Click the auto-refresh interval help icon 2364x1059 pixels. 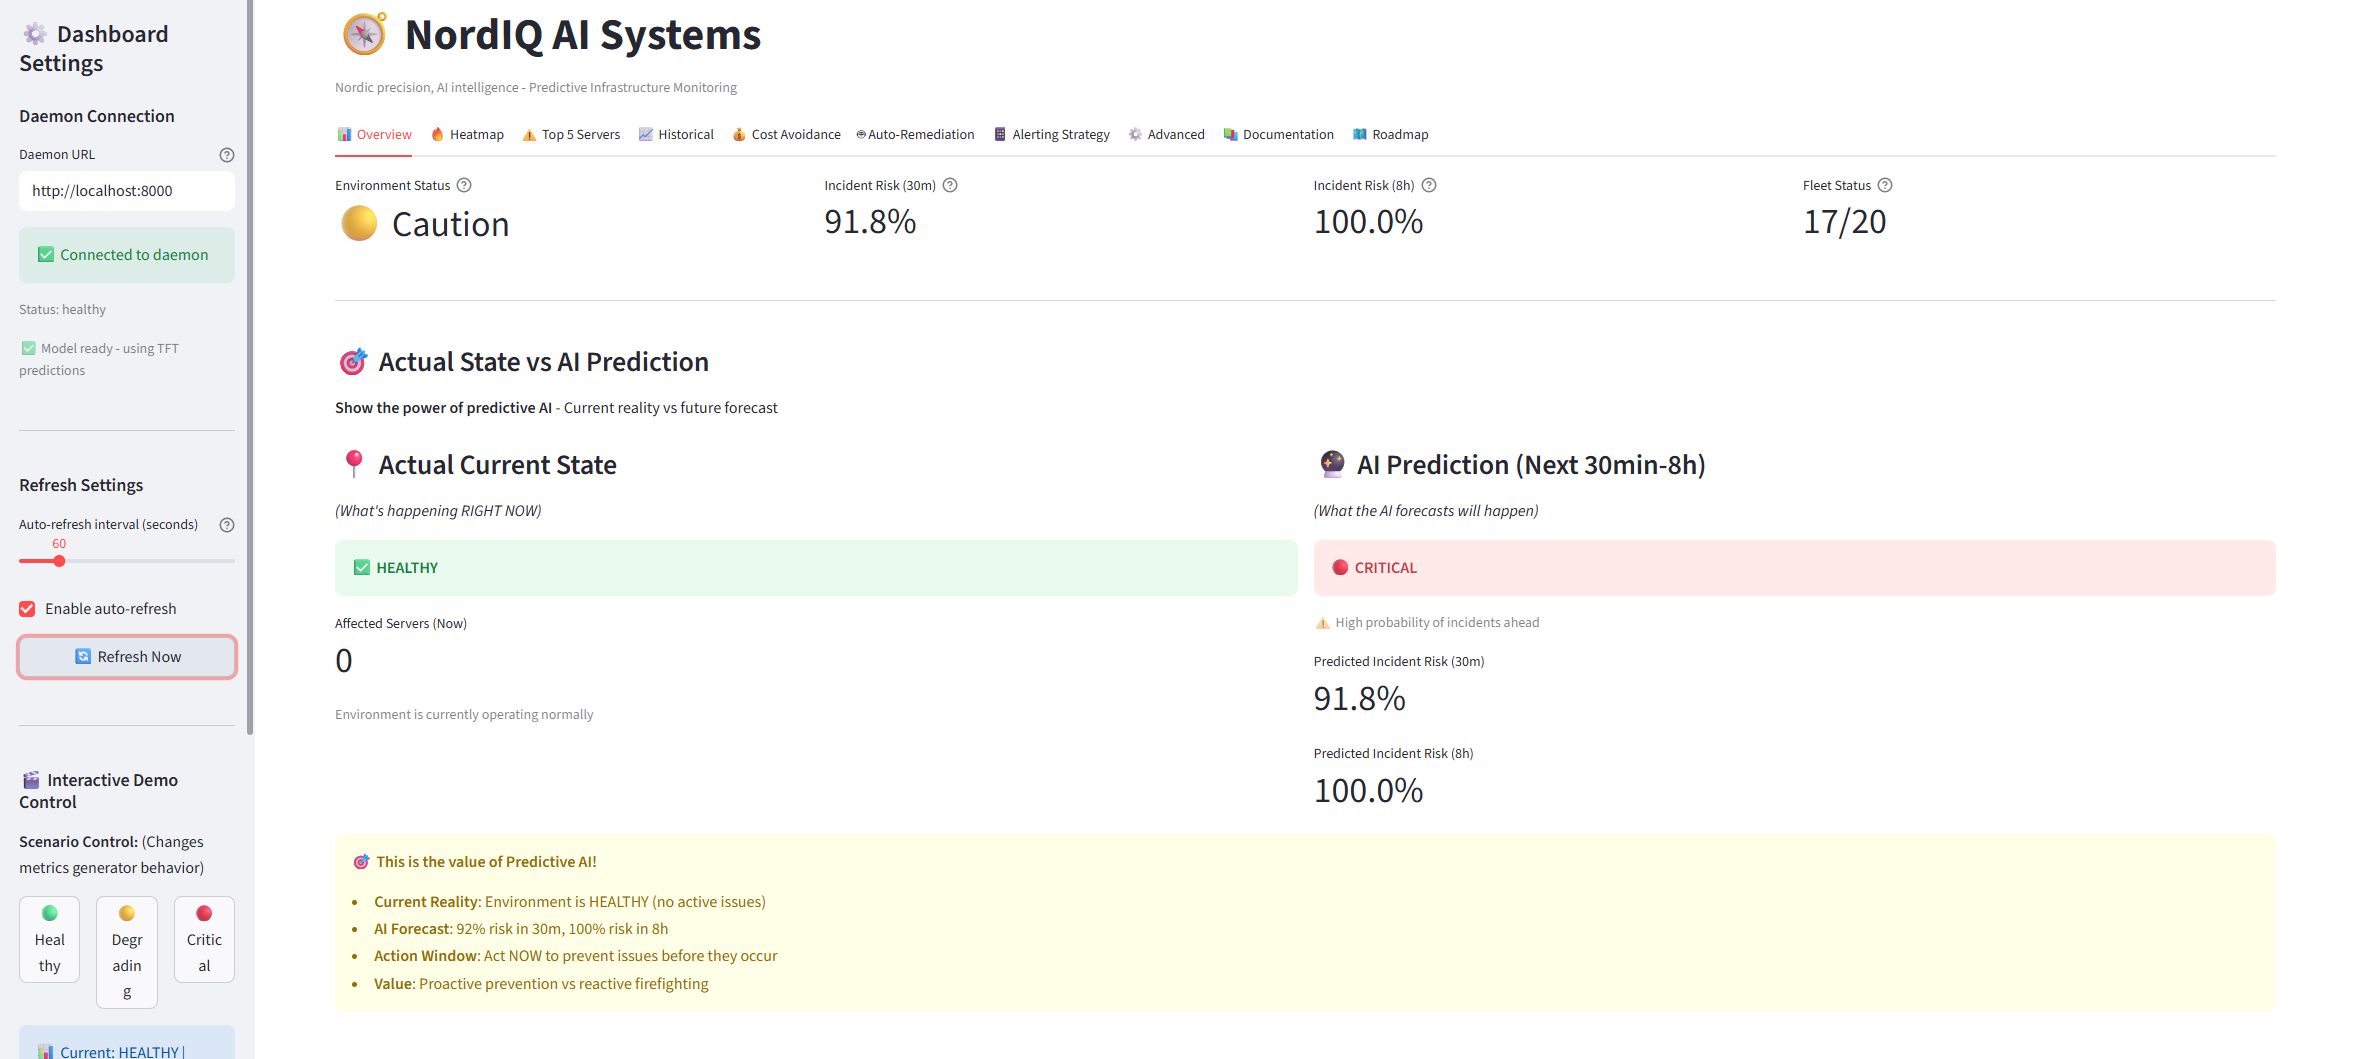coord(227,525)
